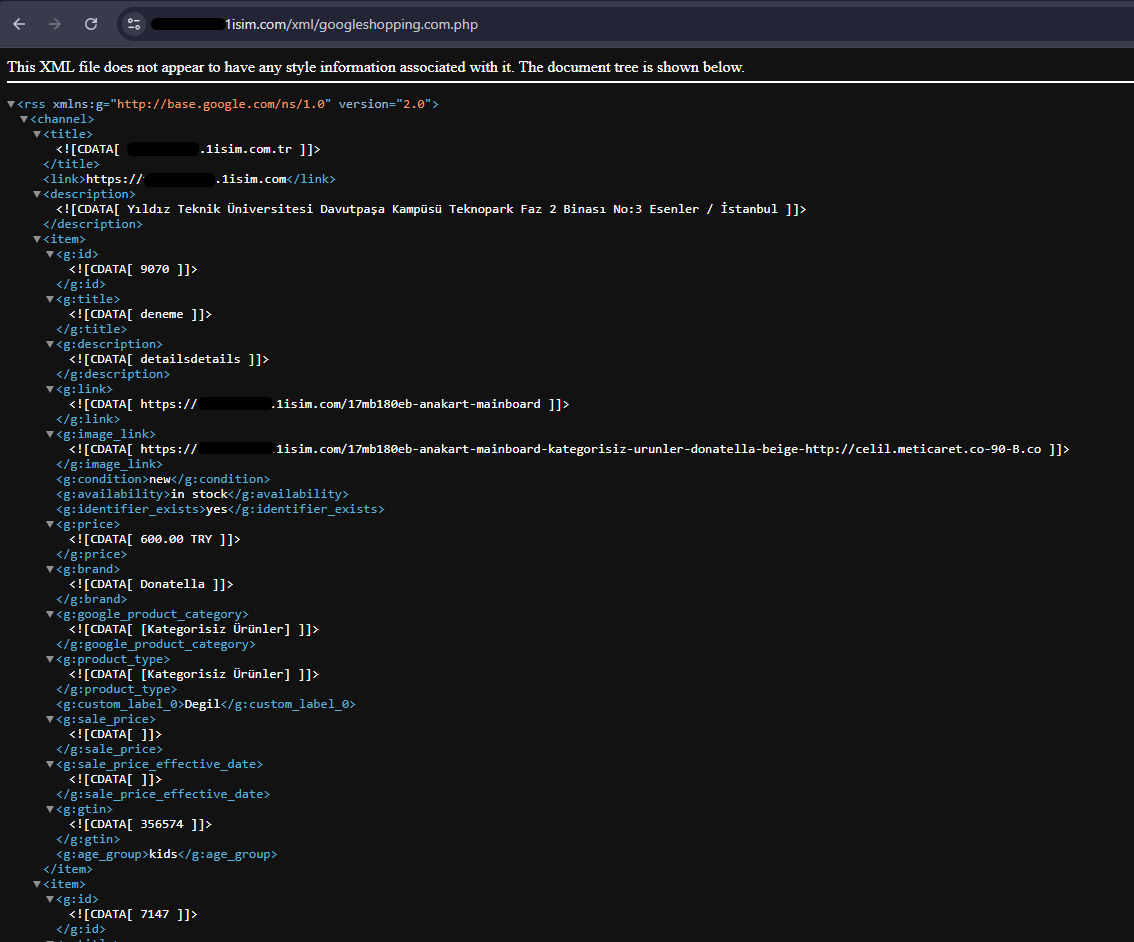Image resolution: width=1134 pixels, height=942 pixels.
Task: Open site information icon in address bar
Action: tap(134, 24)
